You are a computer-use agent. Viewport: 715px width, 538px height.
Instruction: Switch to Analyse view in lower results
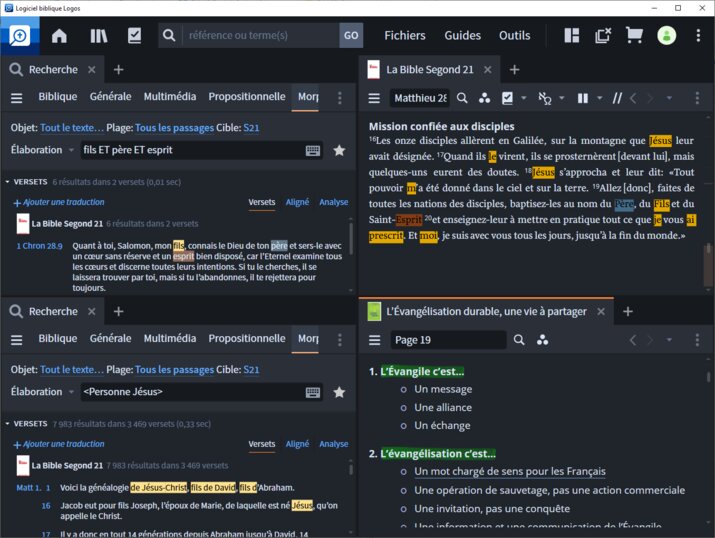333,444
